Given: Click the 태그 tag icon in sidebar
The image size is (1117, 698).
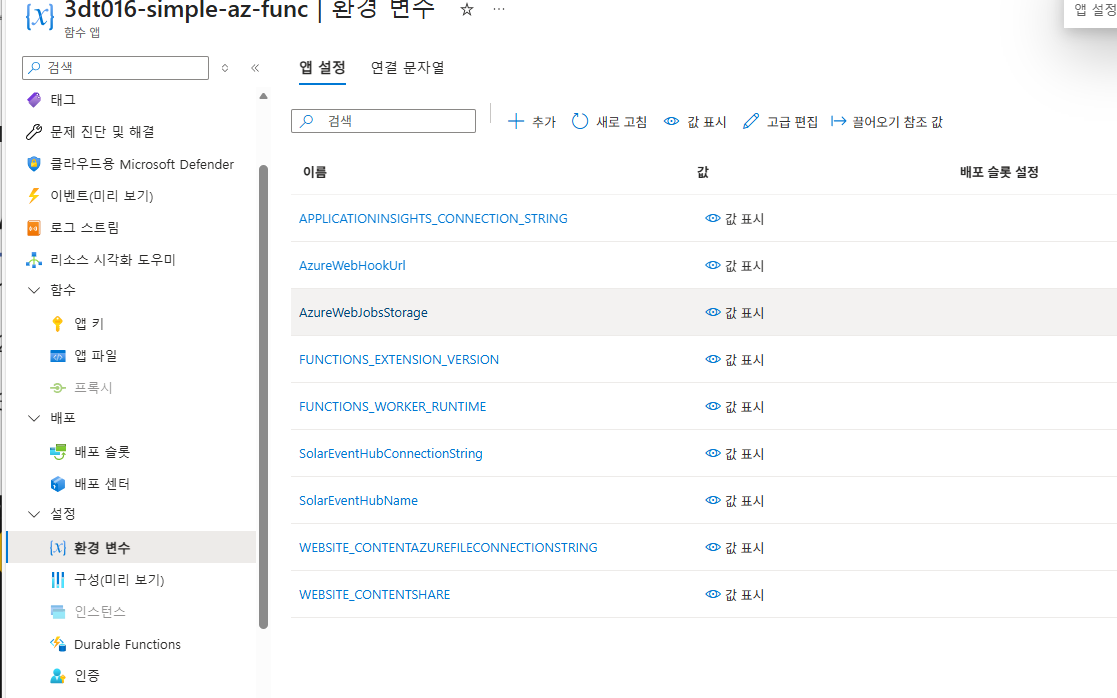Looking at the screenshot, I should 33,100.
